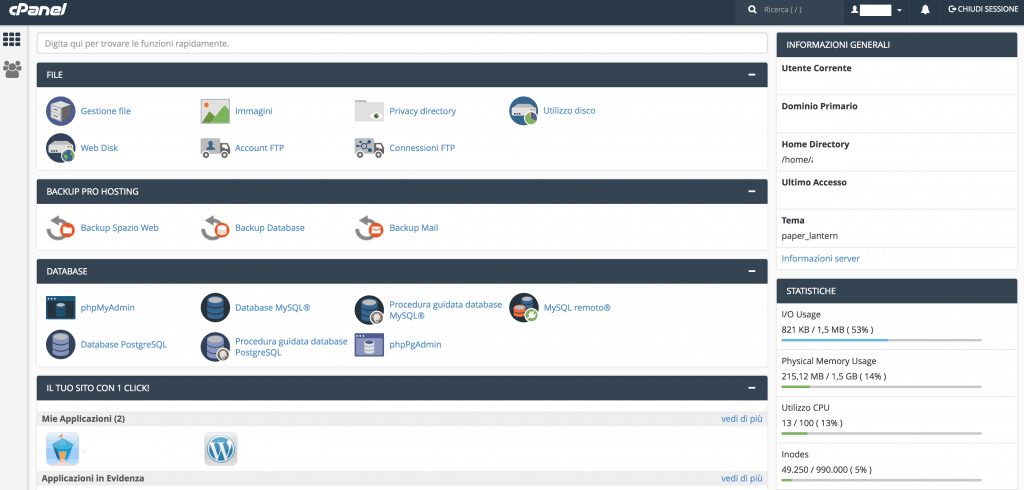Open the phpMyAdmin icon
Viewport: 1024px width, 490px height.
(x=61, y=308)
